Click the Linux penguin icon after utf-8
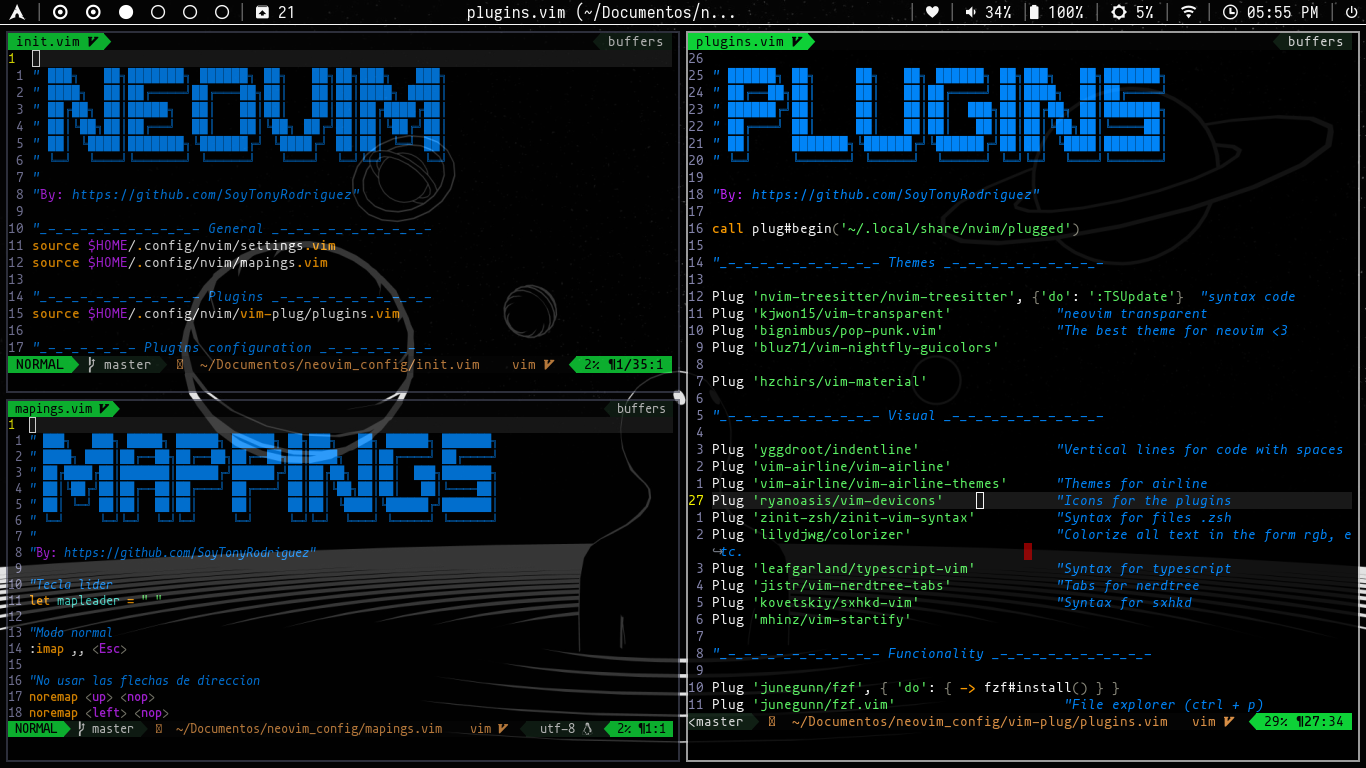Screen dimensions: 1366x768 pyautogui.click(x=588, y=729)
